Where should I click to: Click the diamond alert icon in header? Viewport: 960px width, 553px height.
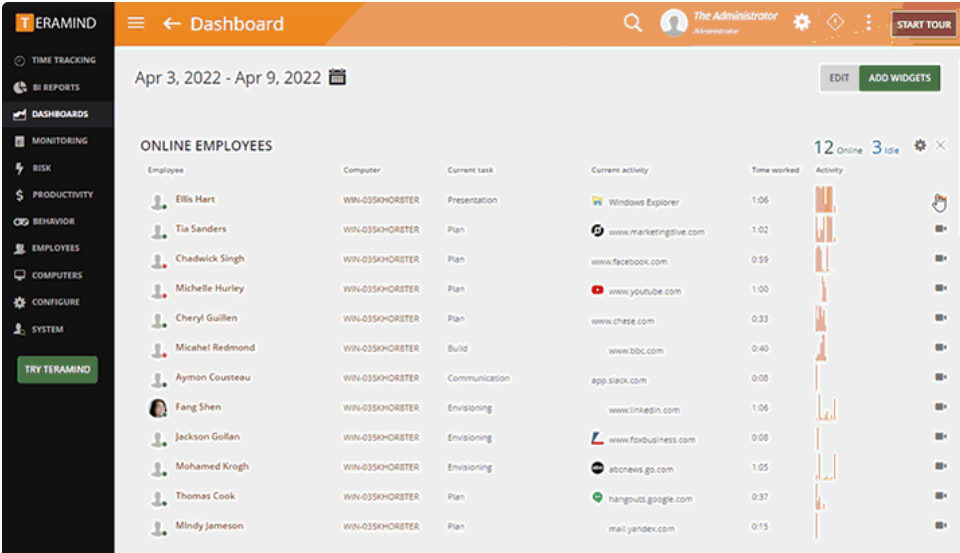[x=835, y=23]
